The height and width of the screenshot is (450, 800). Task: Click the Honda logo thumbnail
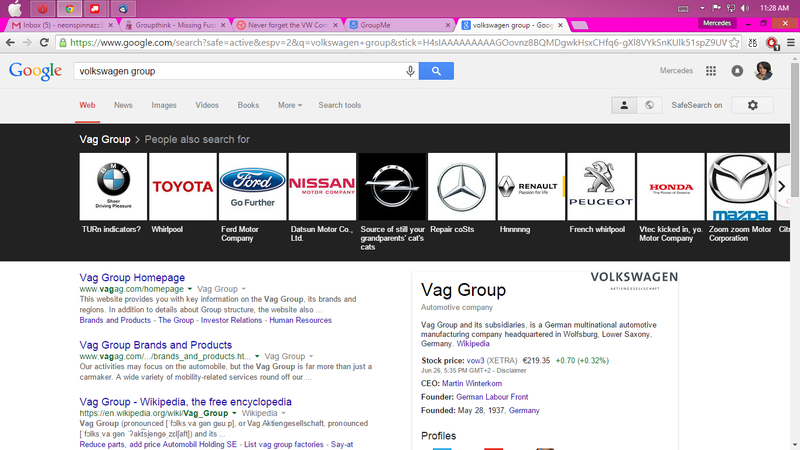click(x=670, y=186)
